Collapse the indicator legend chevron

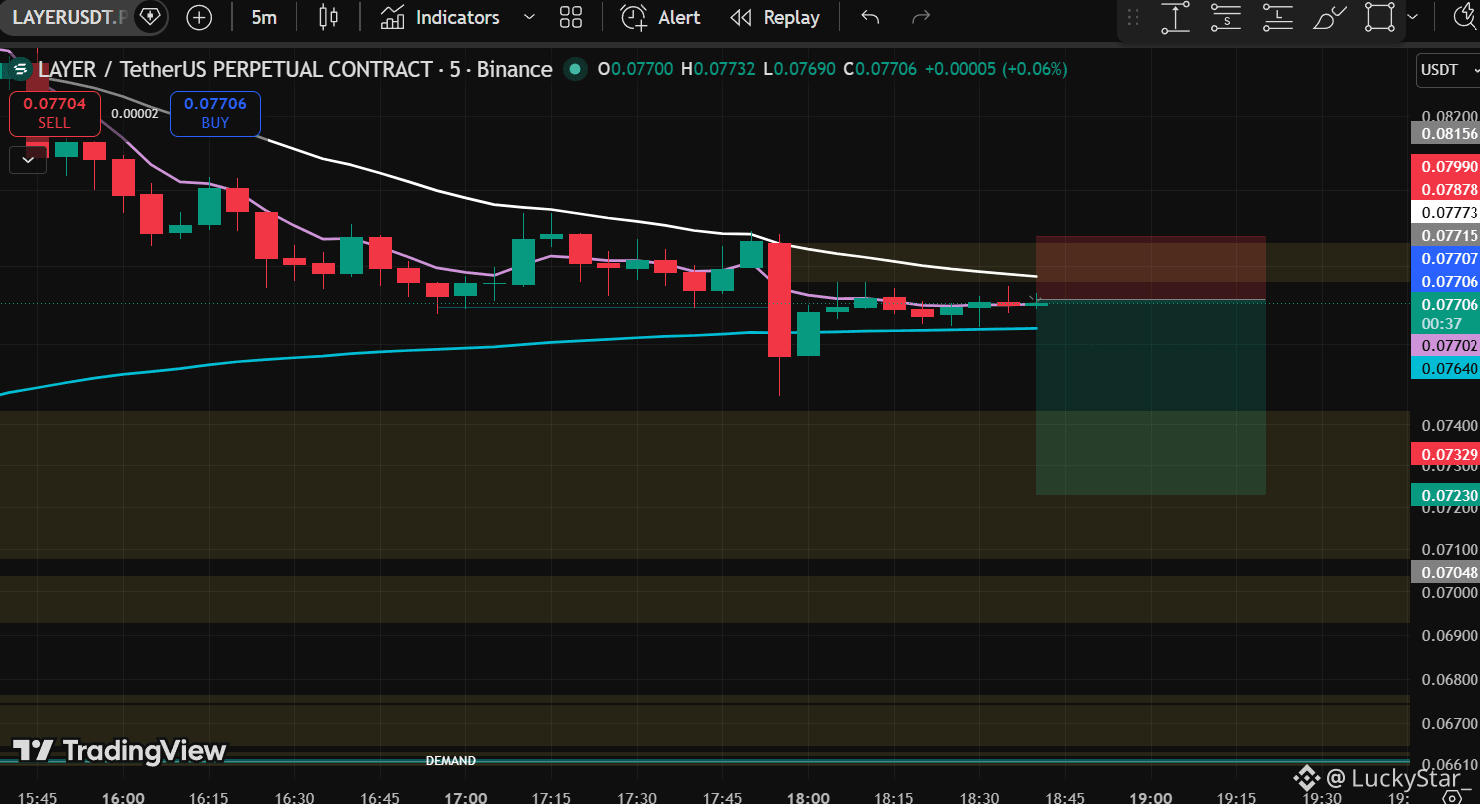[28, 159]
